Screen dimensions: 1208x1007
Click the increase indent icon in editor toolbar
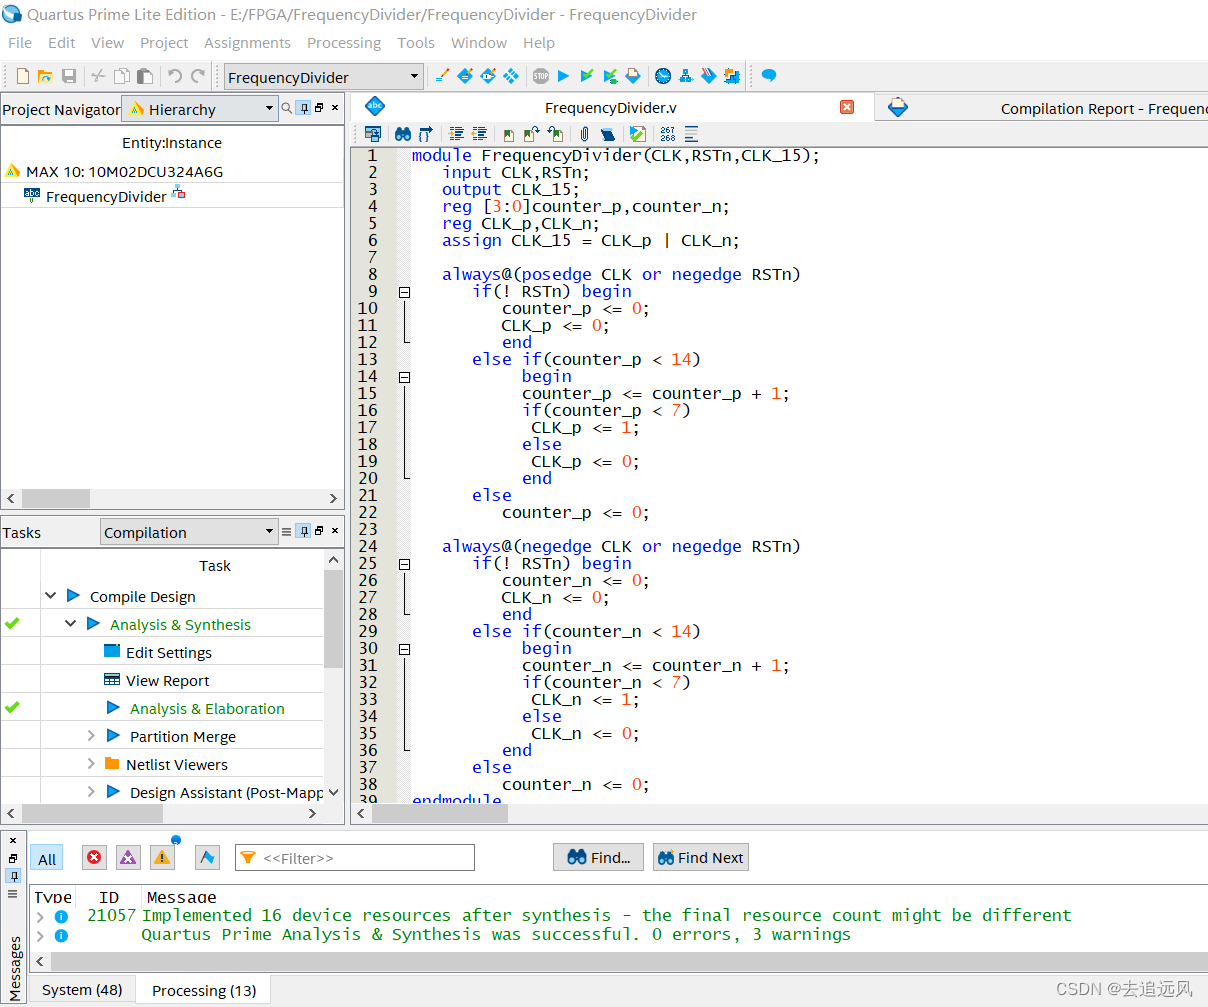click(457, 134)
